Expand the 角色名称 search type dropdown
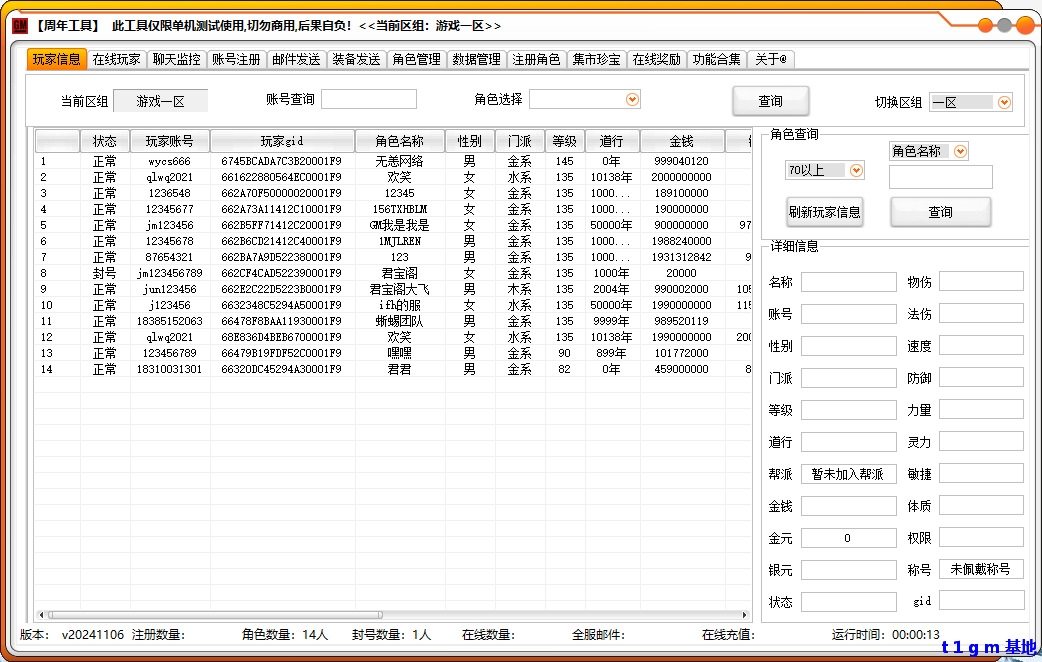 click(960, 151)
